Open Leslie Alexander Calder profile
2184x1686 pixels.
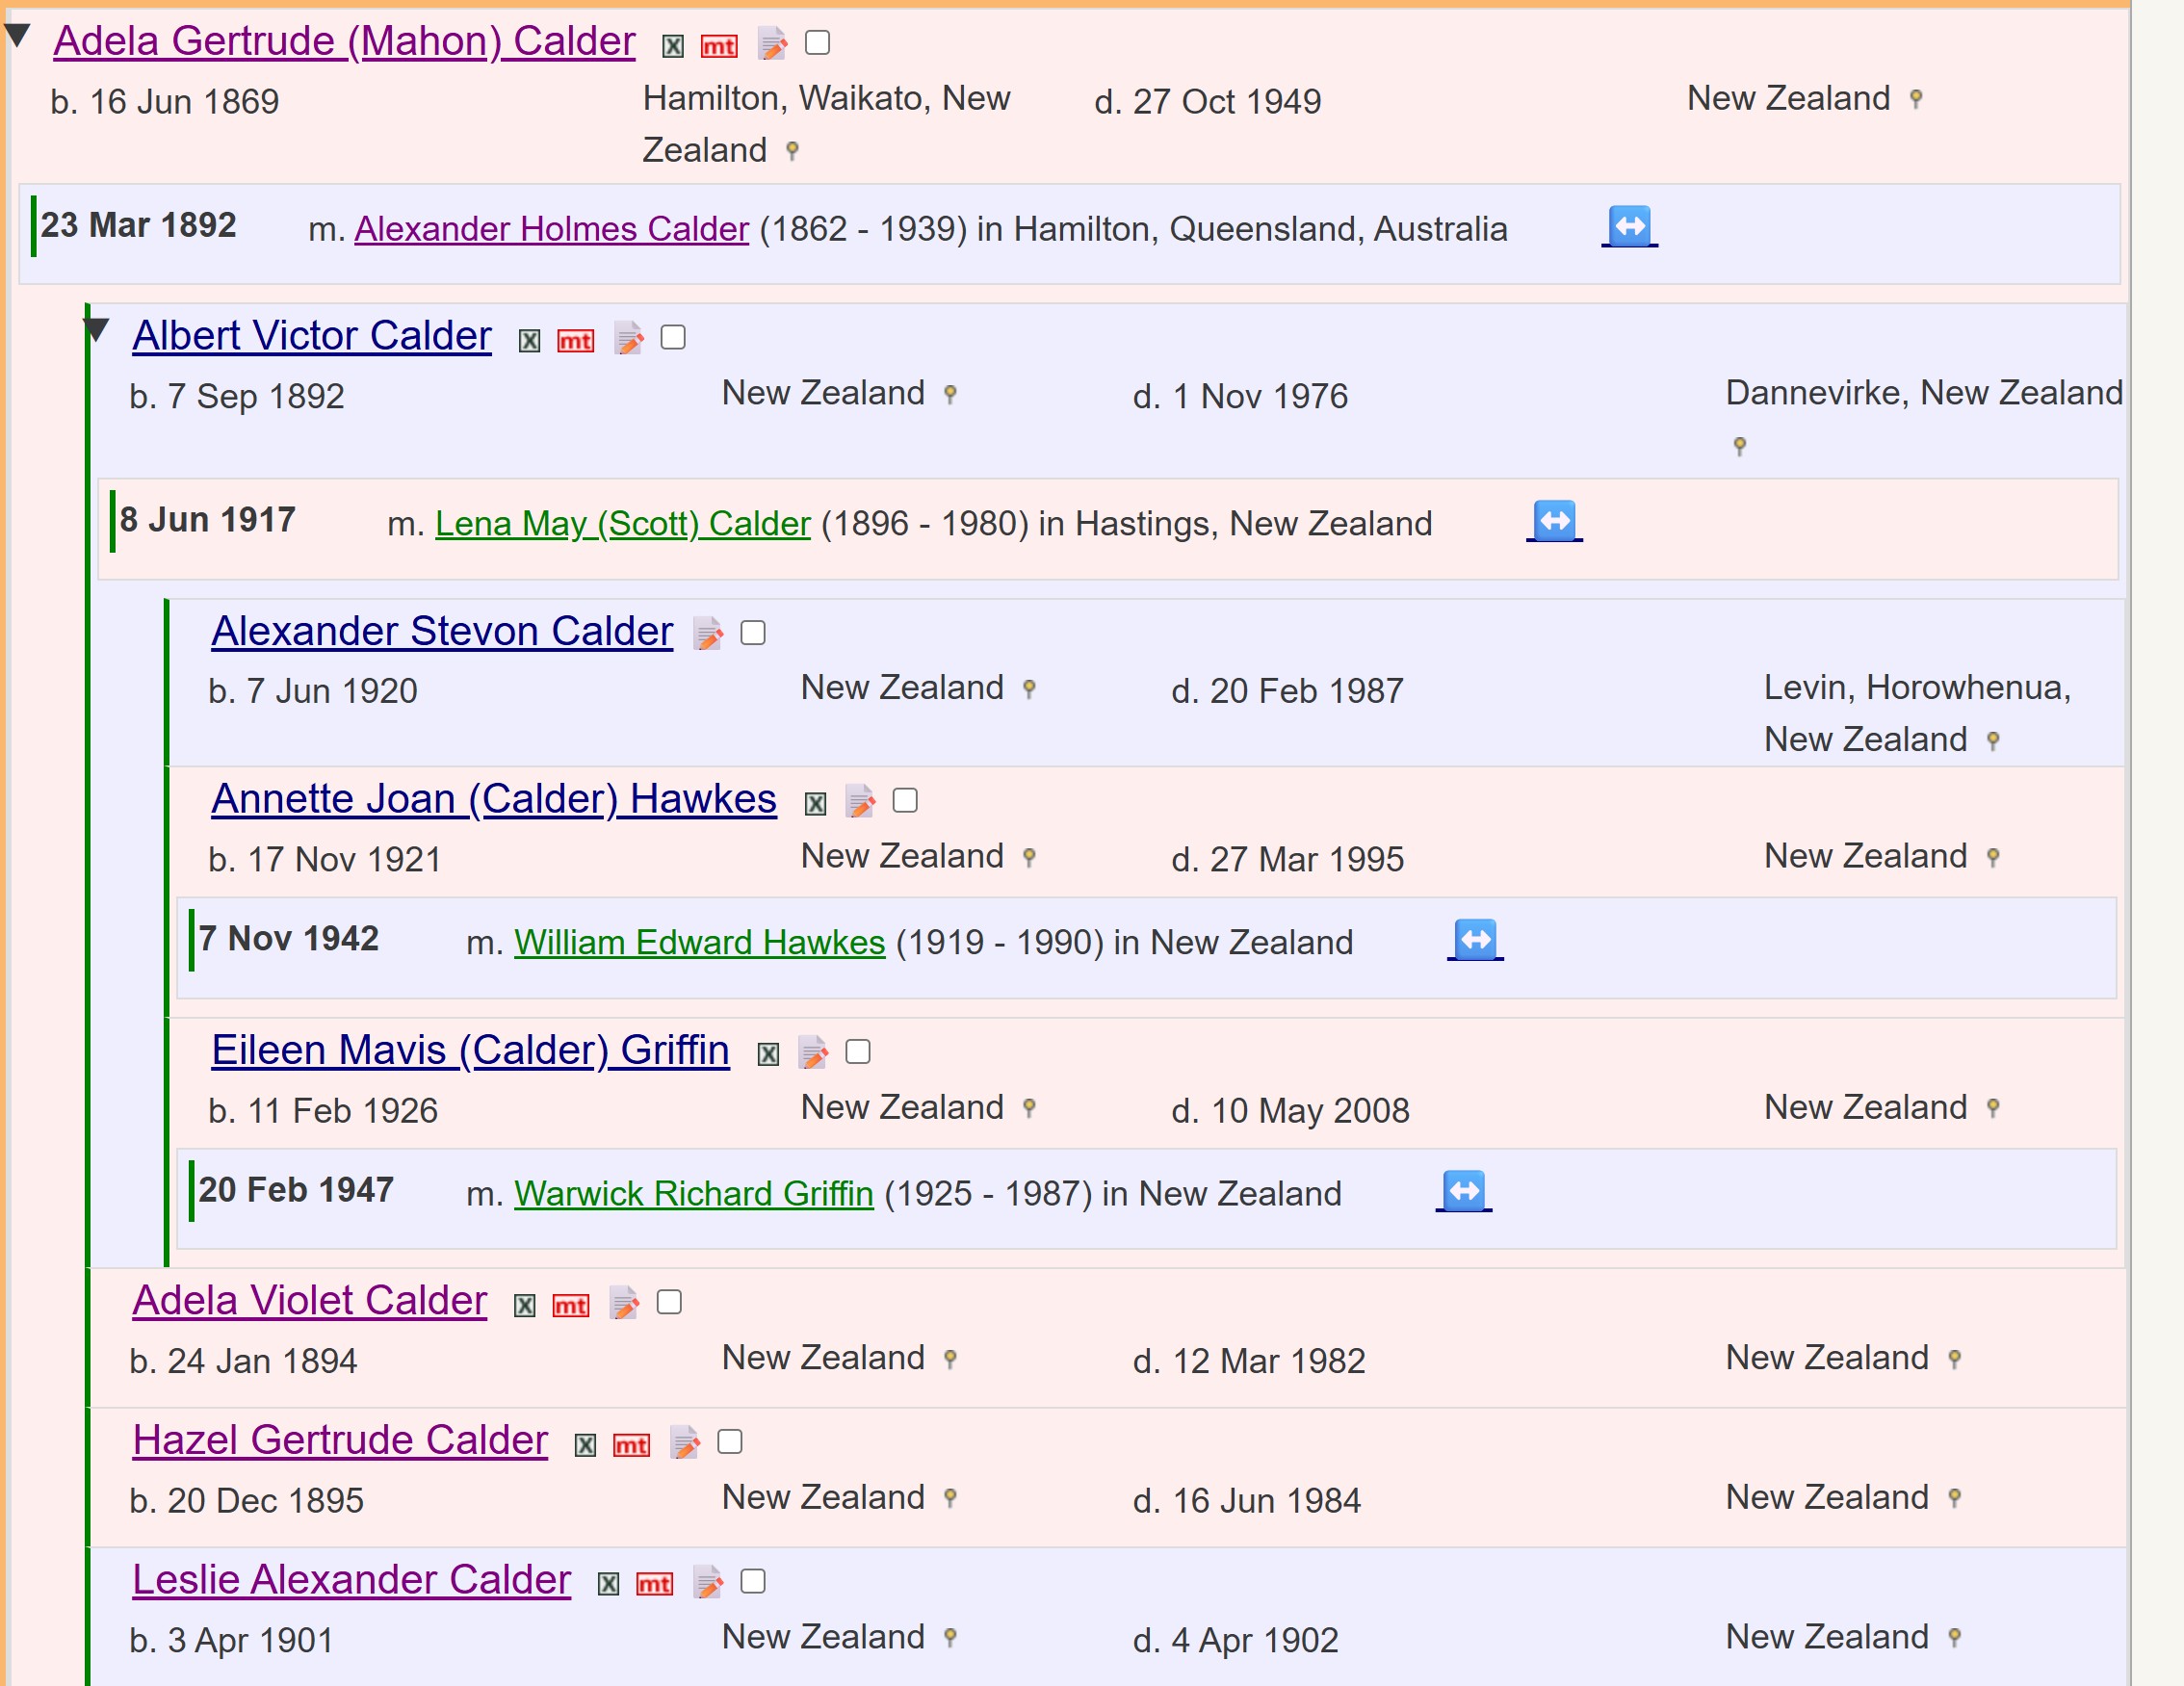tap(352, 1581)
